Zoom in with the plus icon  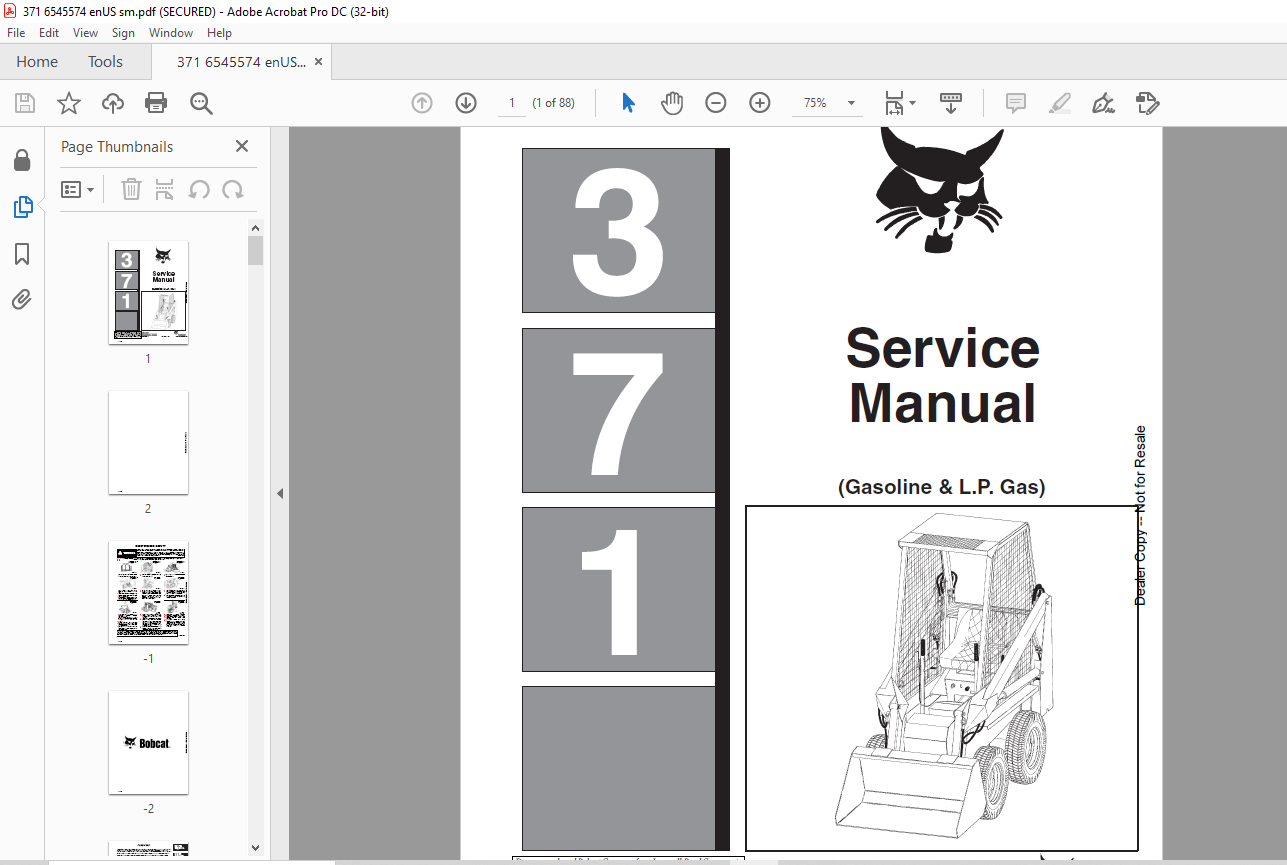tap(760, 103)
